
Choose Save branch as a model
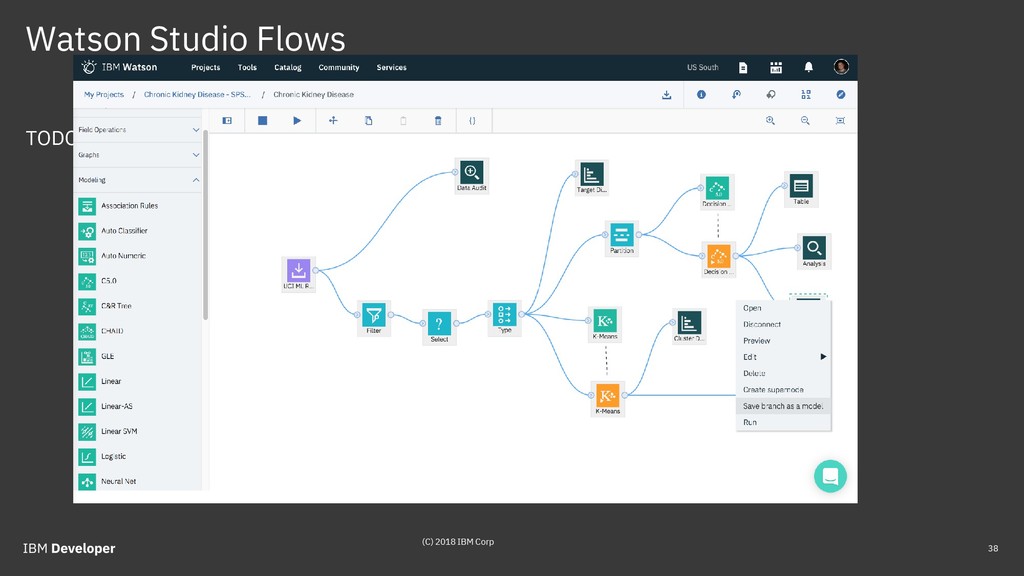pos(784,406)
